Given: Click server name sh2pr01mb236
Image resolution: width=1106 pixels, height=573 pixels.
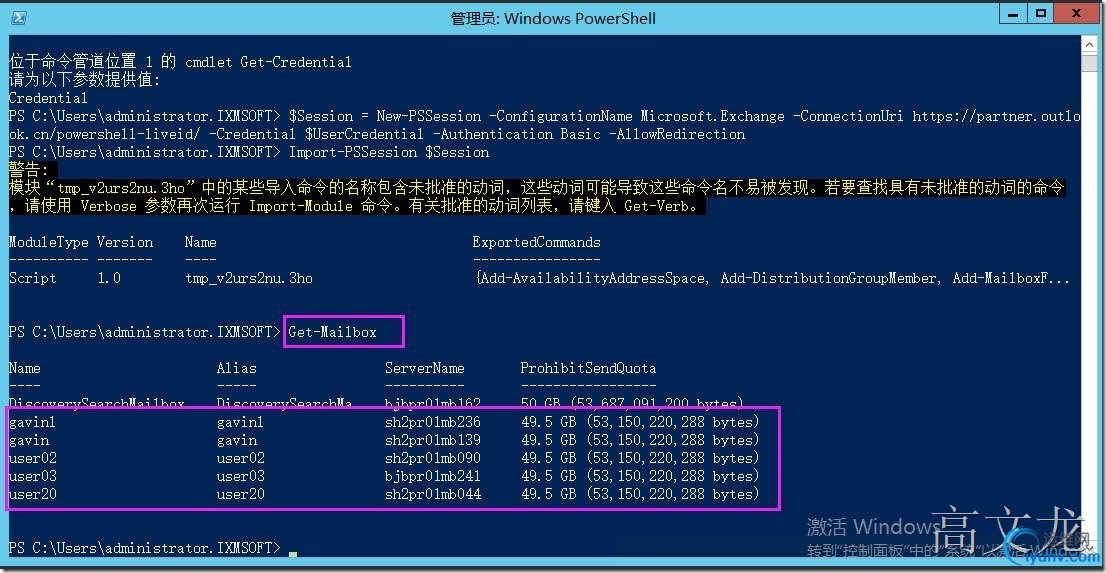Looking at the screenshot, I should point(432,422).
